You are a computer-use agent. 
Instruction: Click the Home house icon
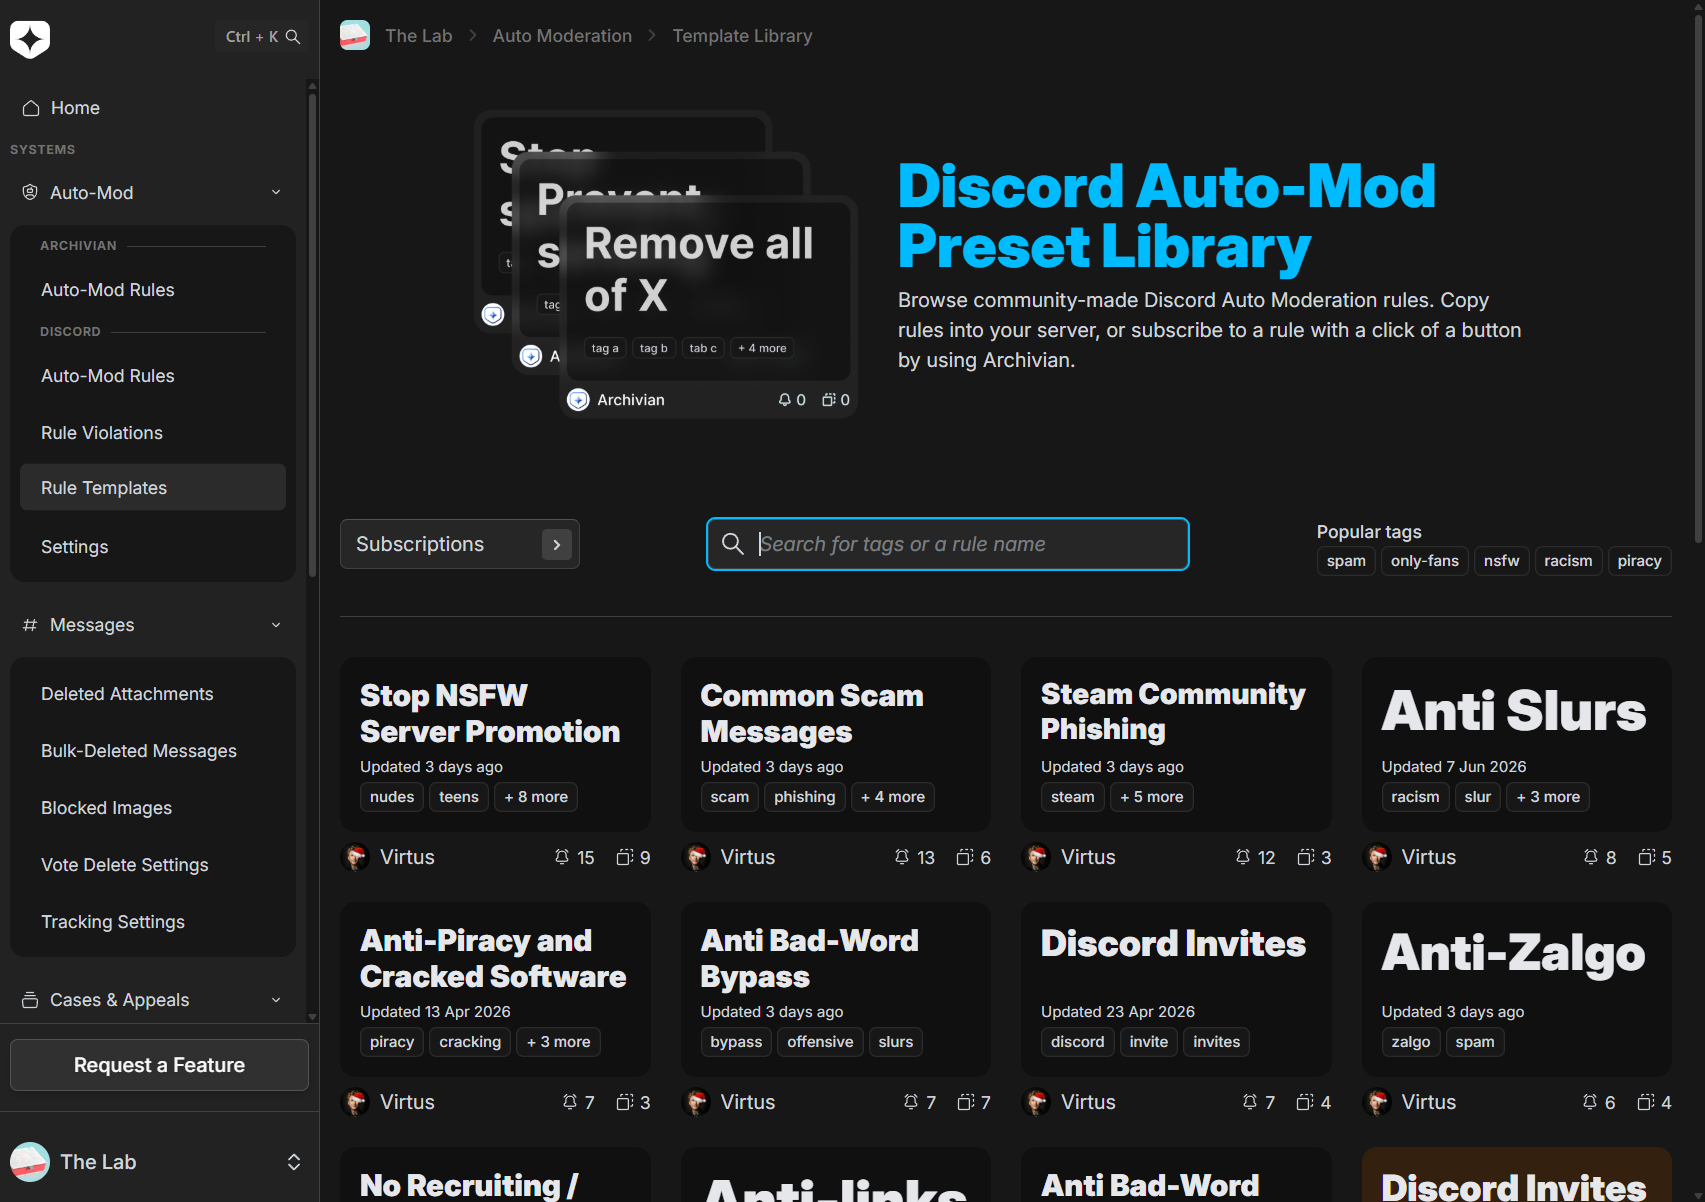tap(31, 108)
